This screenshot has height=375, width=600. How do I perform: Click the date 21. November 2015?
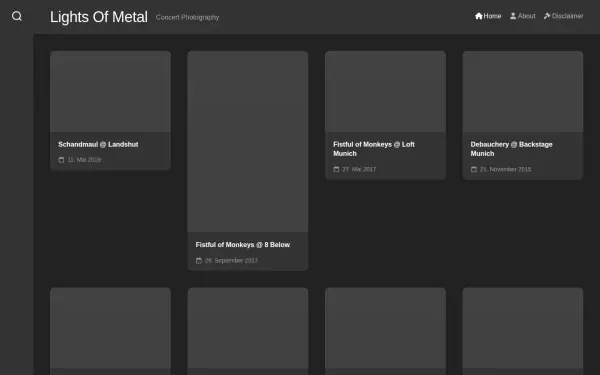tap(505, 169)
